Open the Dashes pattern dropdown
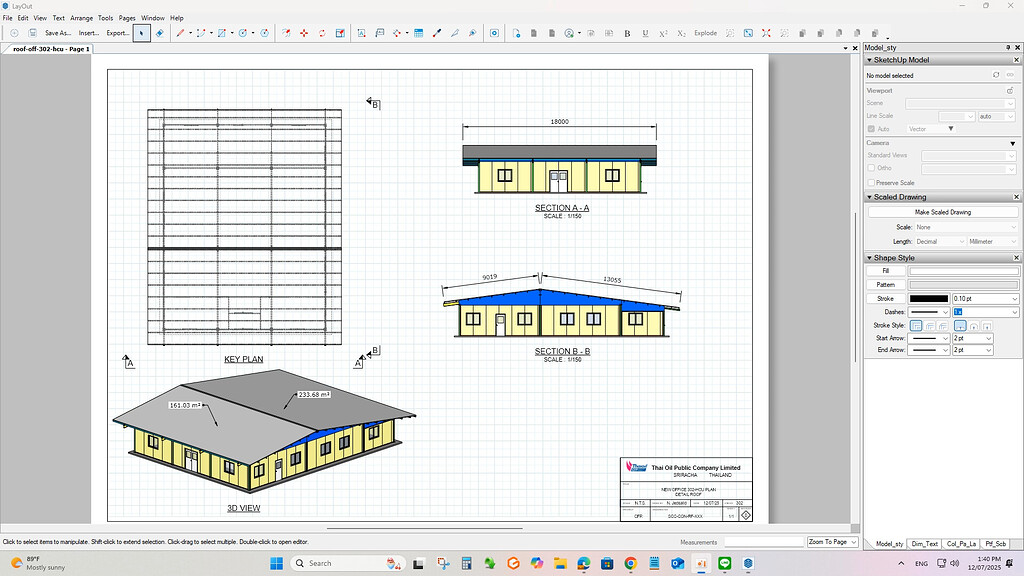 tap(928, 312)
